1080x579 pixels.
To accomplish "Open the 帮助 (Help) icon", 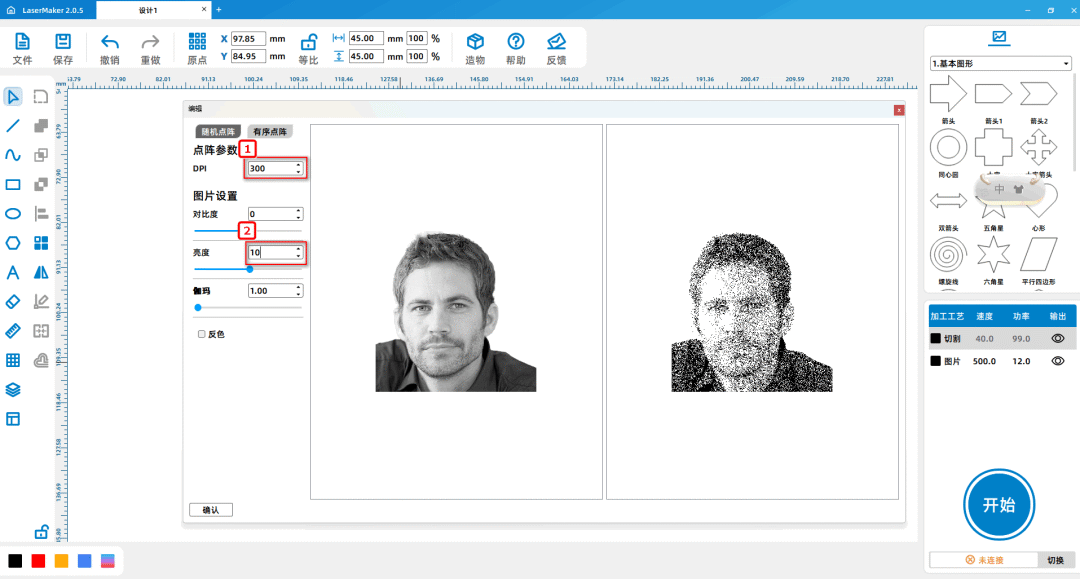I will tap(516, 42).
